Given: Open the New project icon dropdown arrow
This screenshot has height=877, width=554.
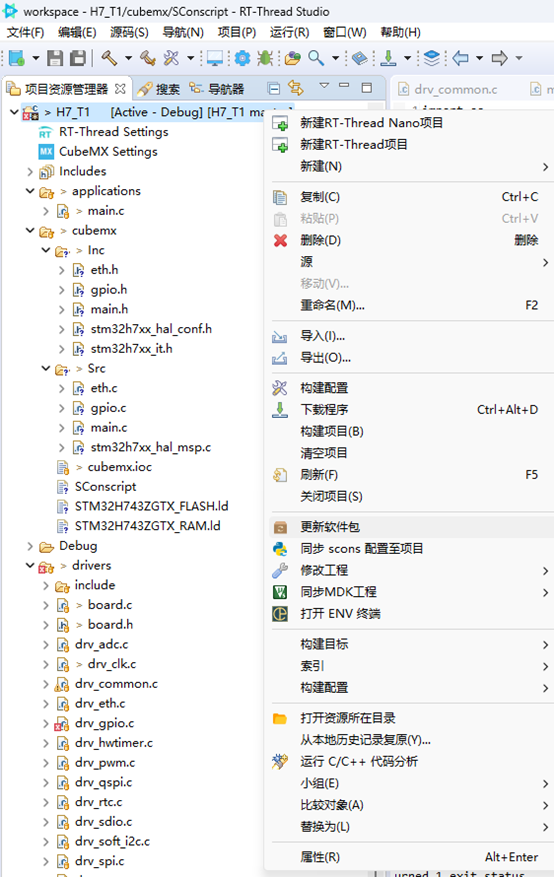Looking at the screenshot, I should 36,58.
